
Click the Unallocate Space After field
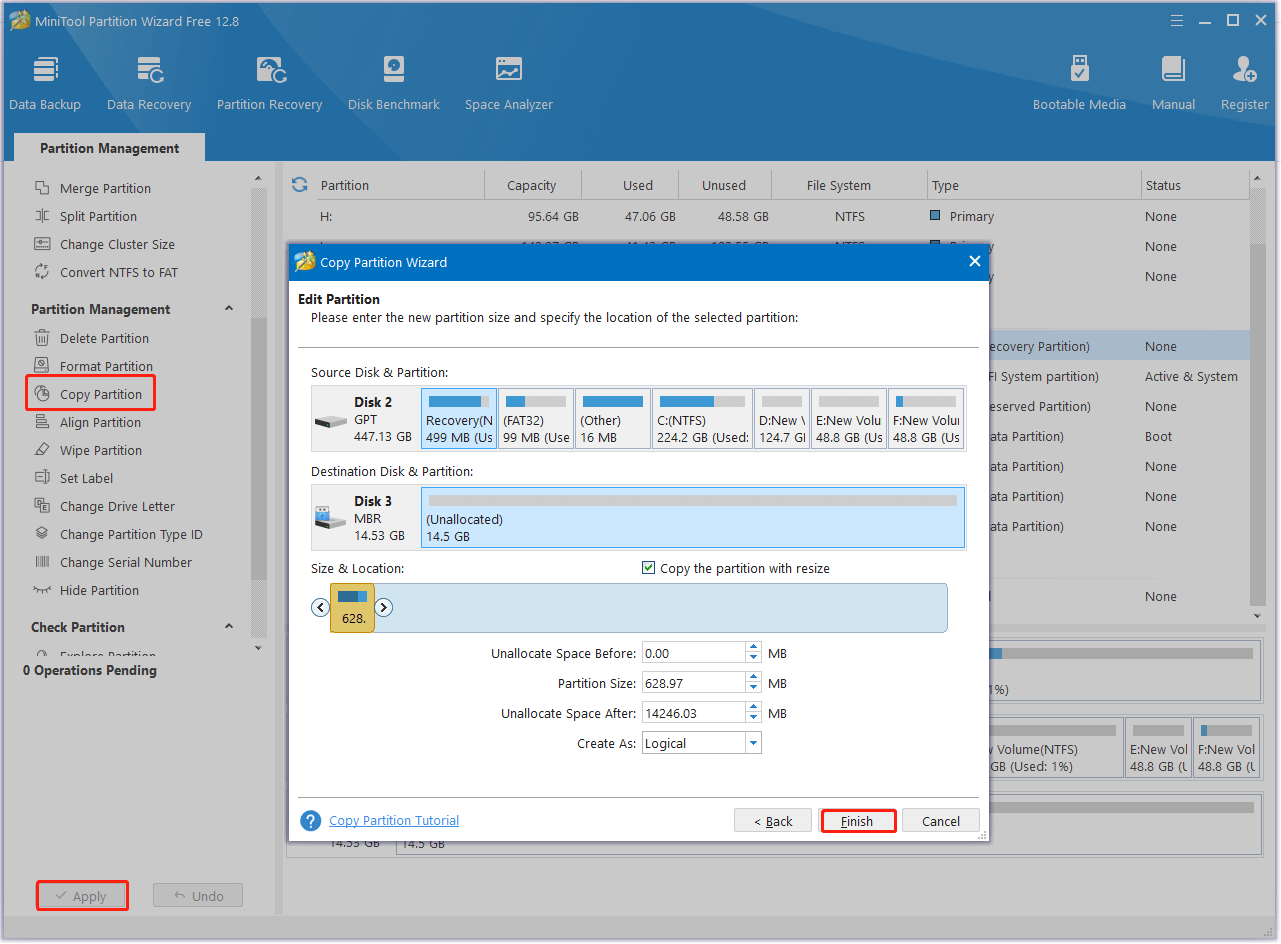pos(693,713)
